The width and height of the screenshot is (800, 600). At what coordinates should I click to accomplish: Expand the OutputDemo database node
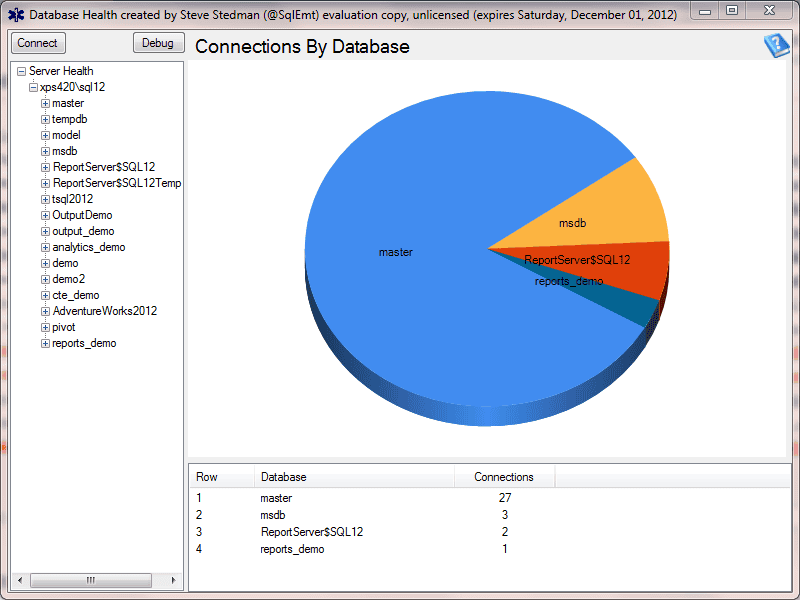[x=45, y=215]
